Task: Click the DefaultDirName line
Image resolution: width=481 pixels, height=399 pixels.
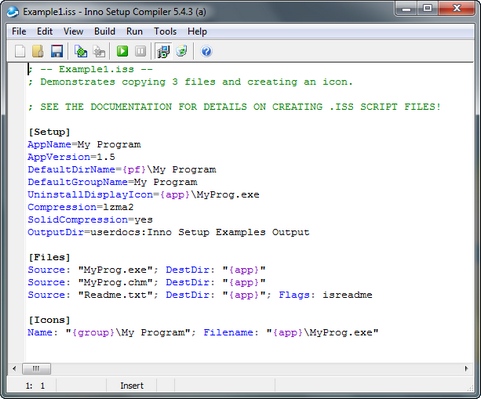Action: click(122, 170)
